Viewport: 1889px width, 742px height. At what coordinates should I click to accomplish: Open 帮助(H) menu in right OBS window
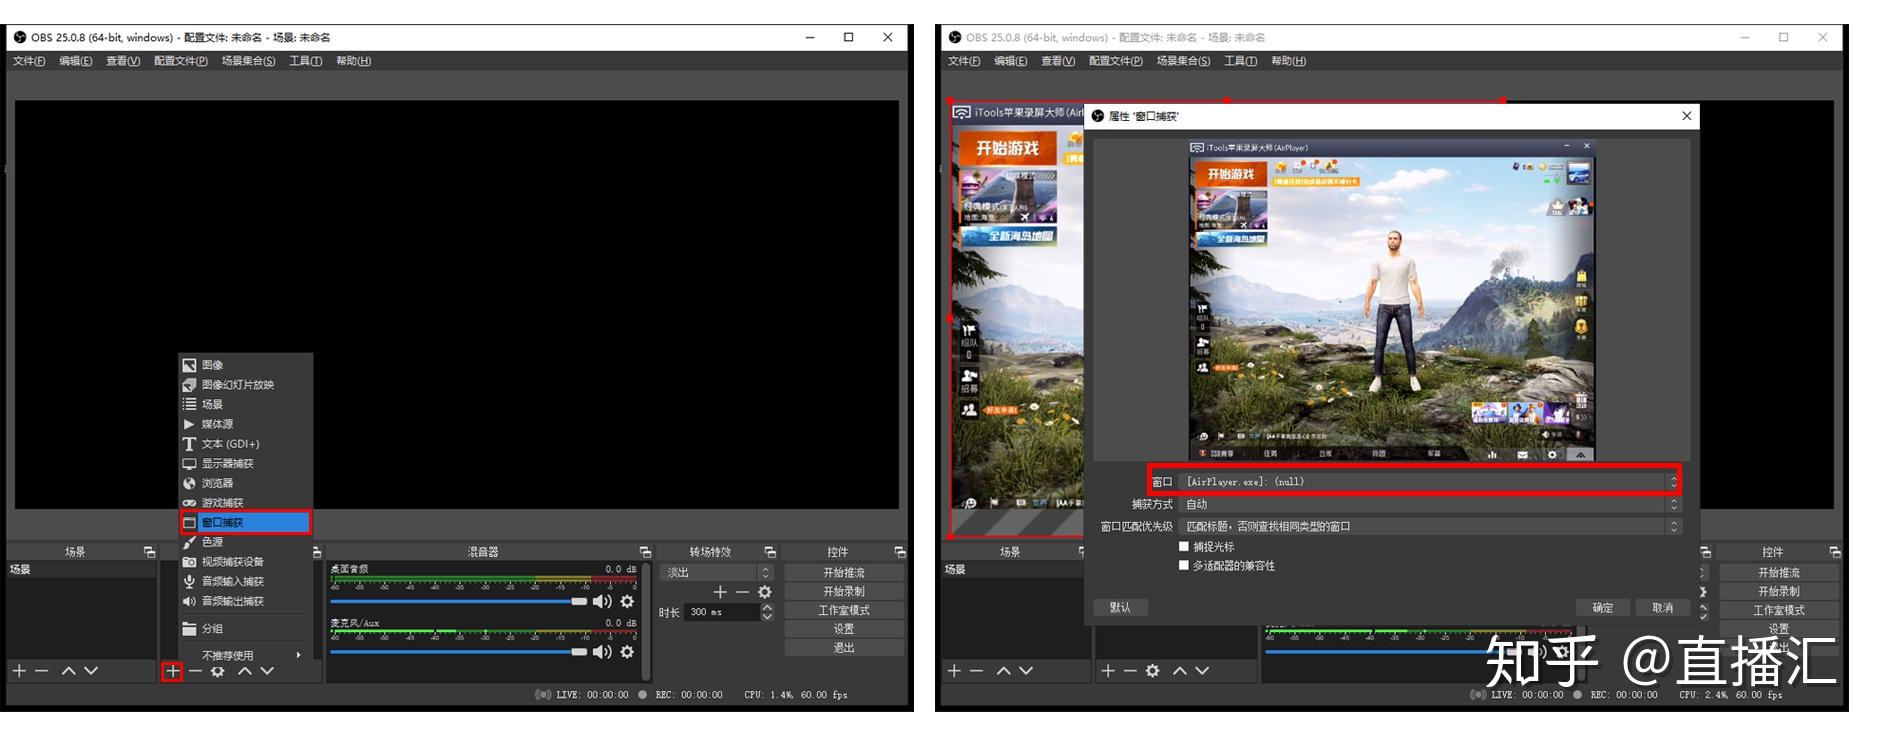pos(1288,61)
